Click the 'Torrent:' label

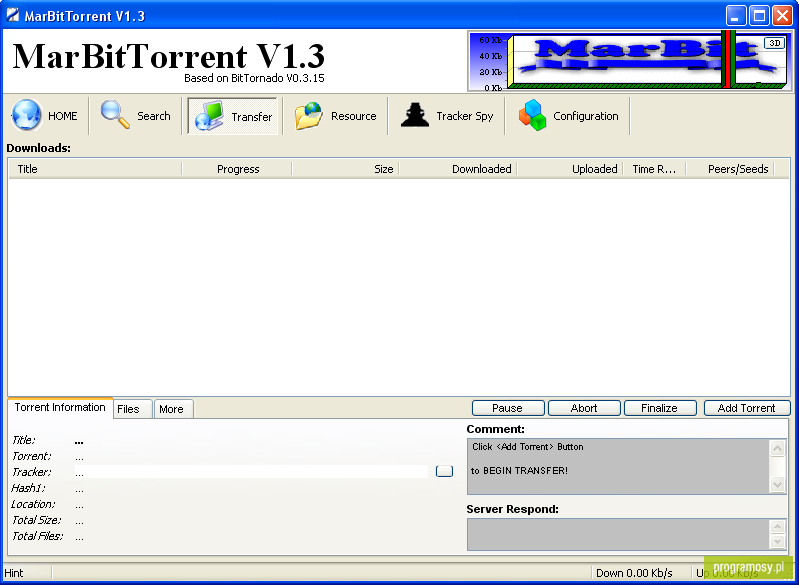(x=32, y=456)
